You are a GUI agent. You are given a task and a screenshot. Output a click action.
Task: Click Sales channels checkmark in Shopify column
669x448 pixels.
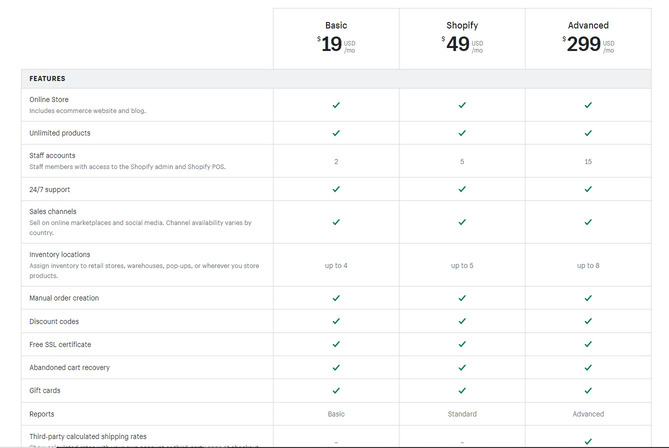click(462, 222)
